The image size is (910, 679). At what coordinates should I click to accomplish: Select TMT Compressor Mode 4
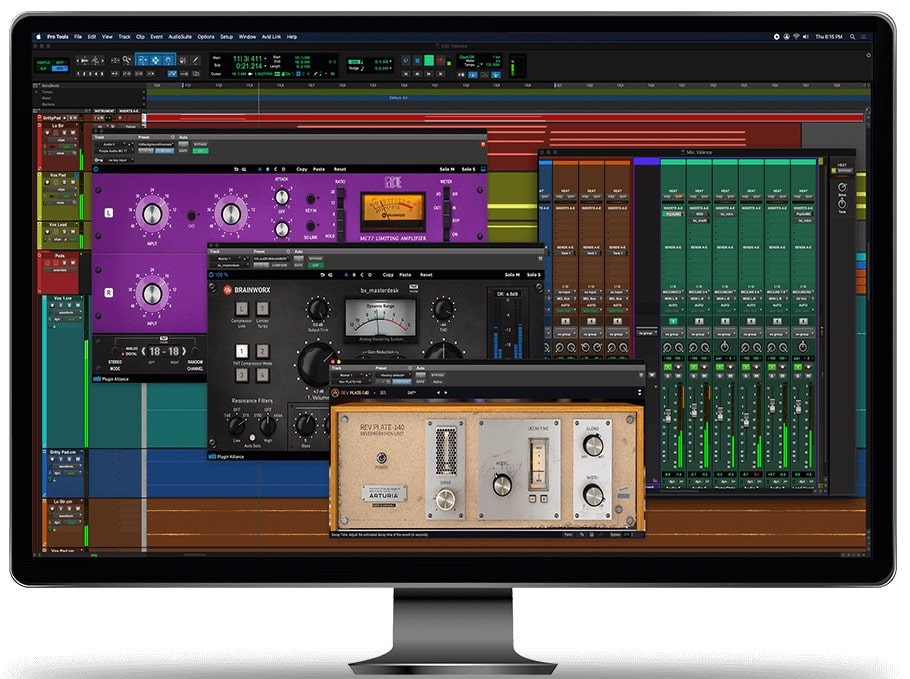click(x=262, y=375)
